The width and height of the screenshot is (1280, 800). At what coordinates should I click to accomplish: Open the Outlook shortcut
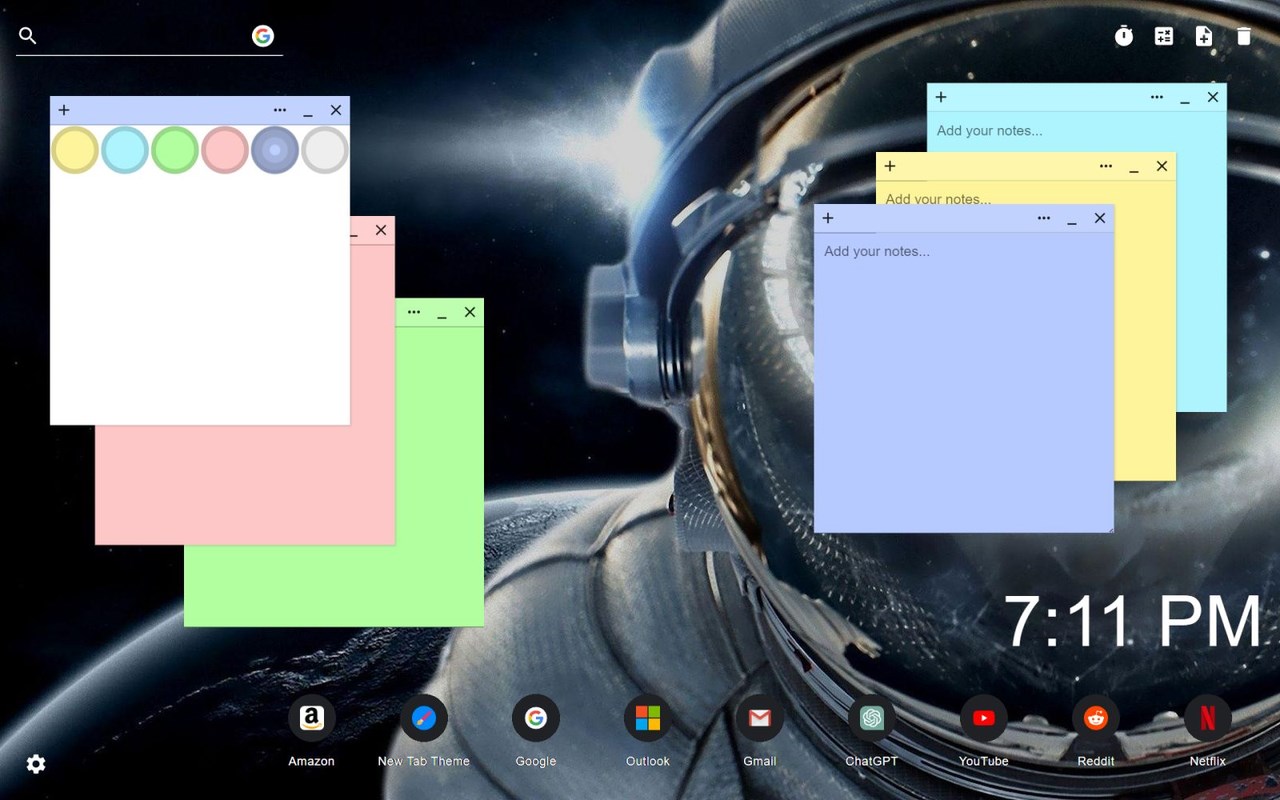(x=648, y=718)
